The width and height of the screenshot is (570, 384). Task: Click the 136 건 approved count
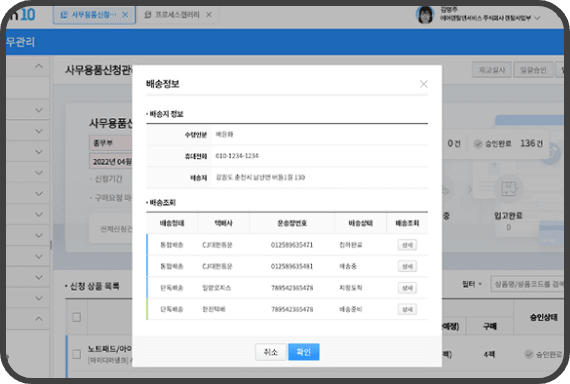pyautogui.click(x=531, y=143)
